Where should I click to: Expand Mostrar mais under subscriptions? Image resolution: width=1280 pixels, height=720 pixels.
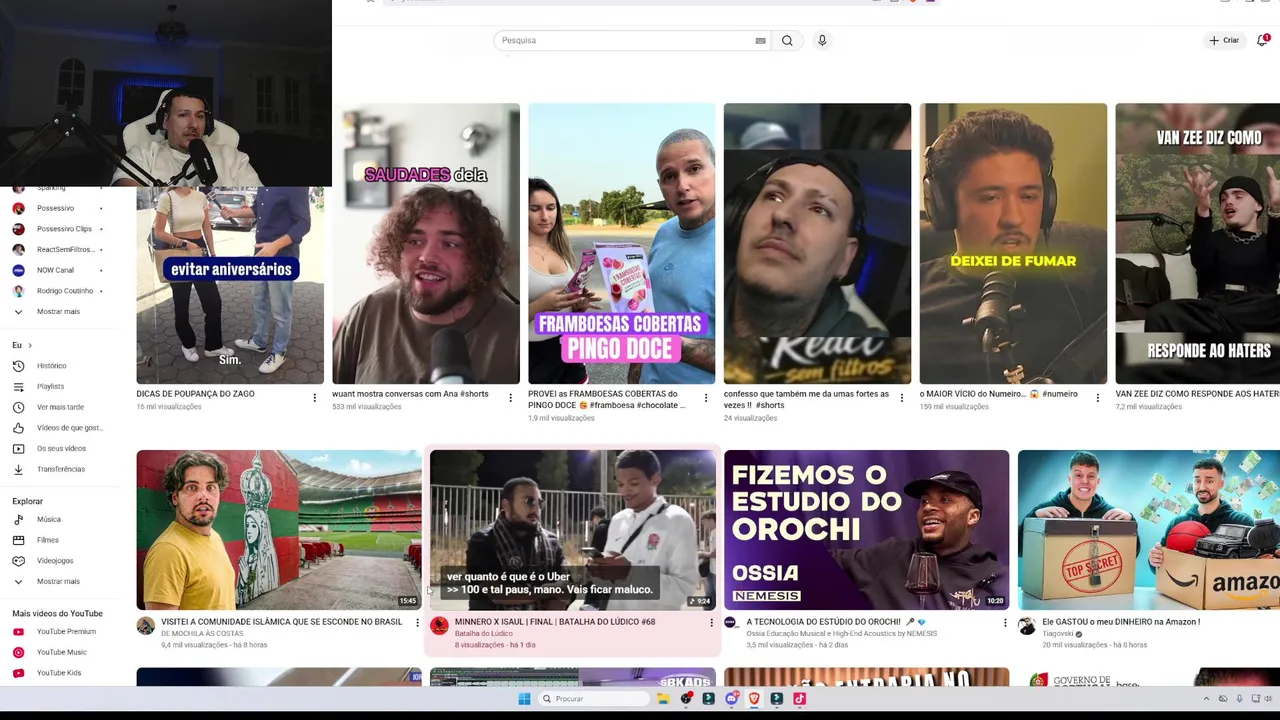tap(58, 312)
